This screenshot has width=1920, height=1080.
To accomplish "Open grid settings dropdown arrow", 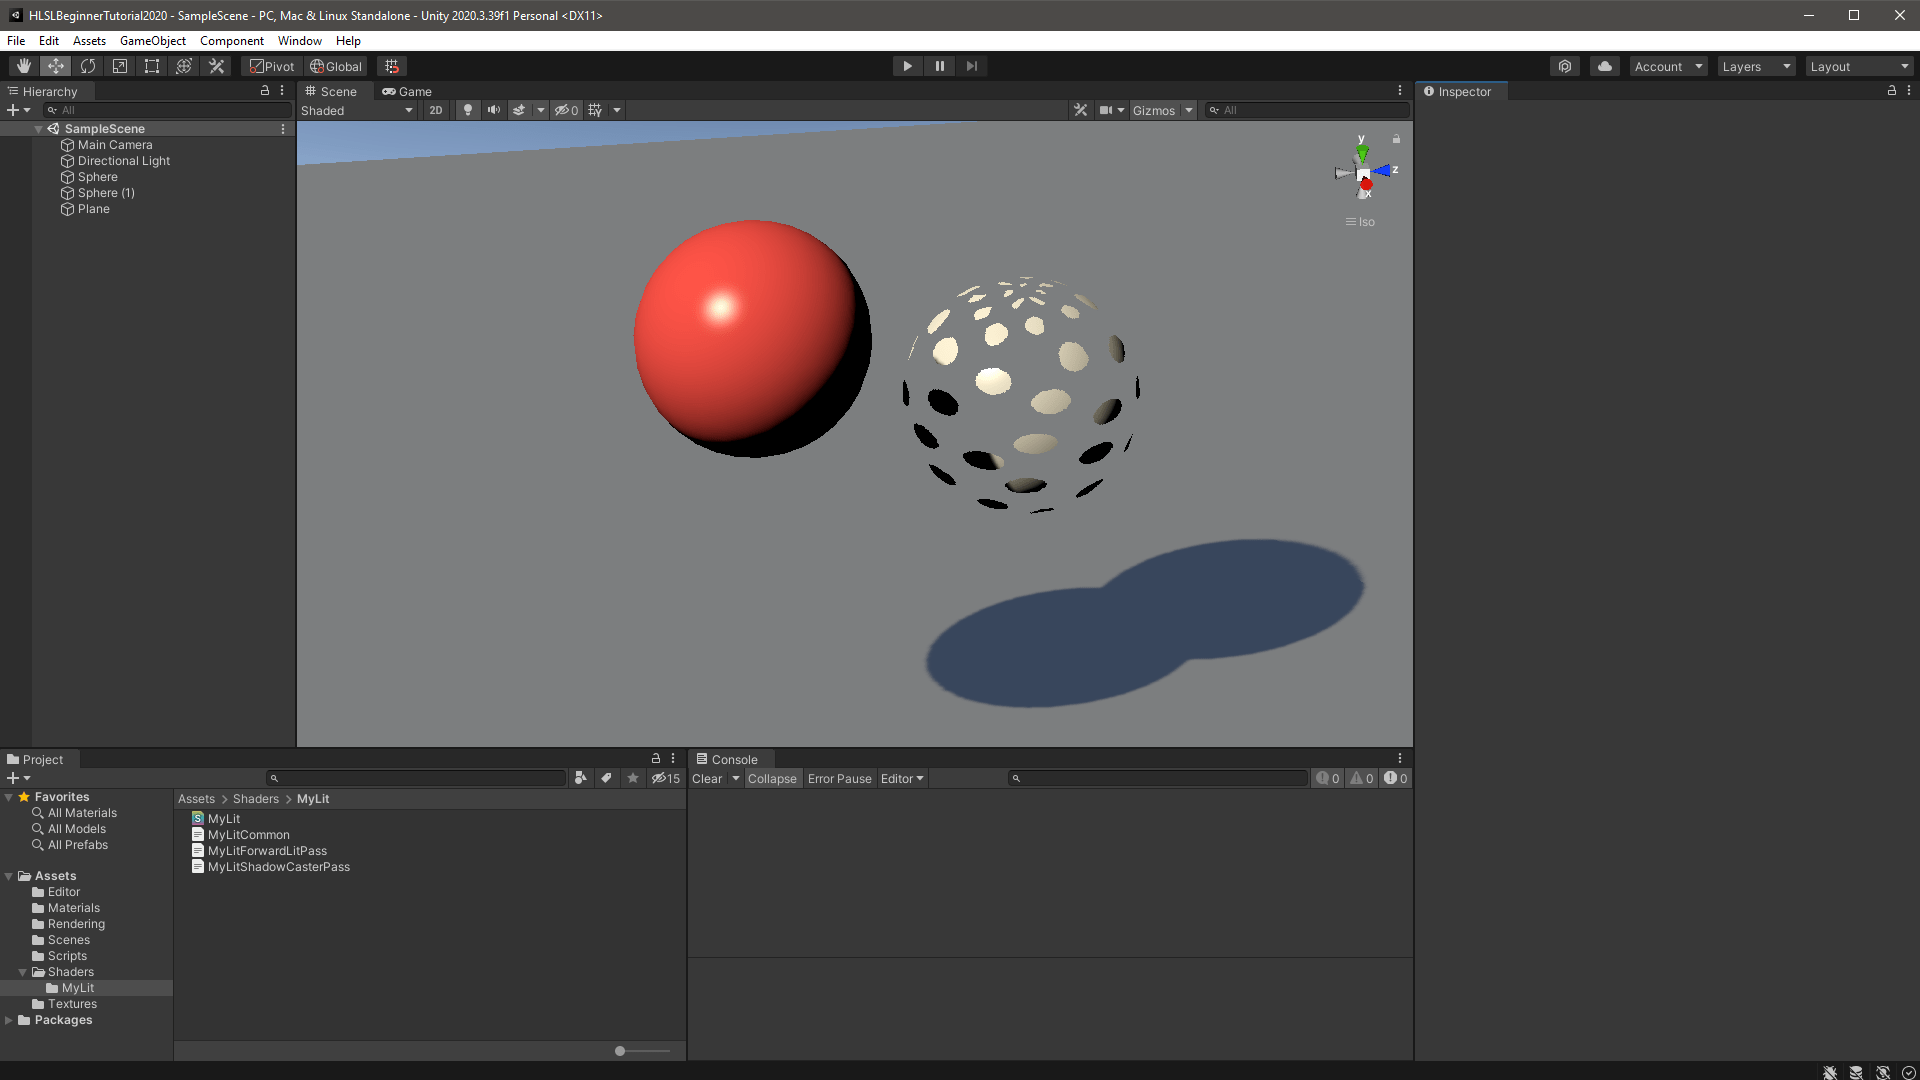I will [x=617, y=110].
